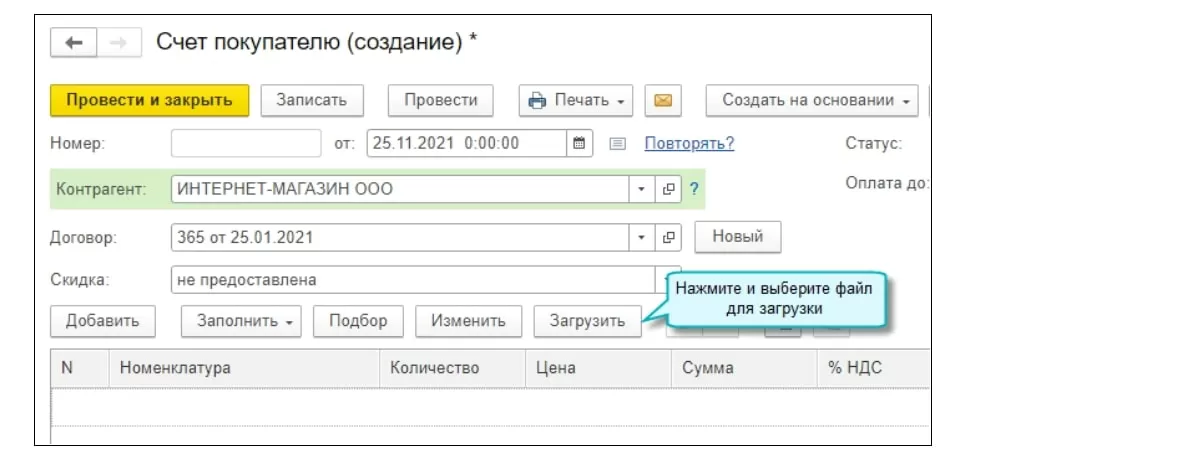Follow the Повторять? link
1200x460 pixels.
689,143
